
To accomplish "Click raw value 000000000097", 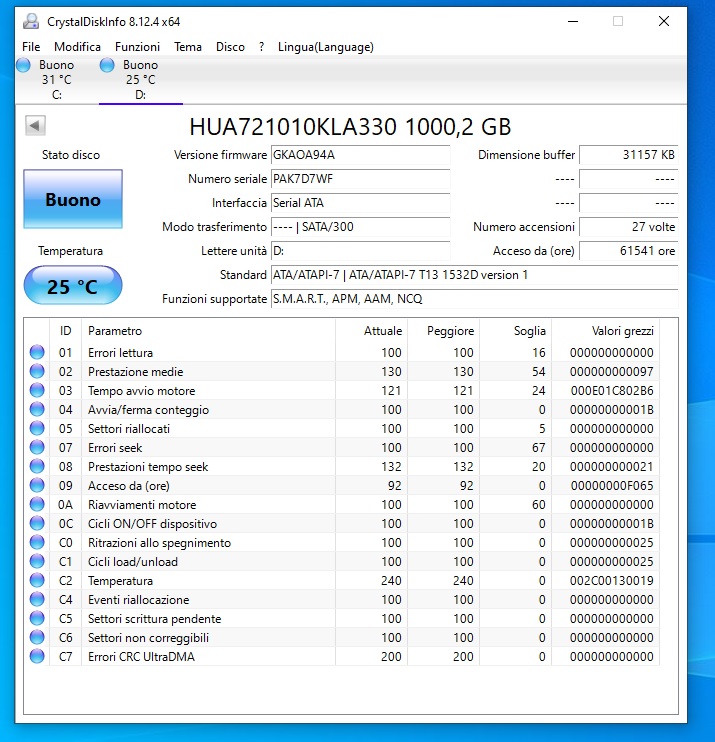I will tap(611, 371).
